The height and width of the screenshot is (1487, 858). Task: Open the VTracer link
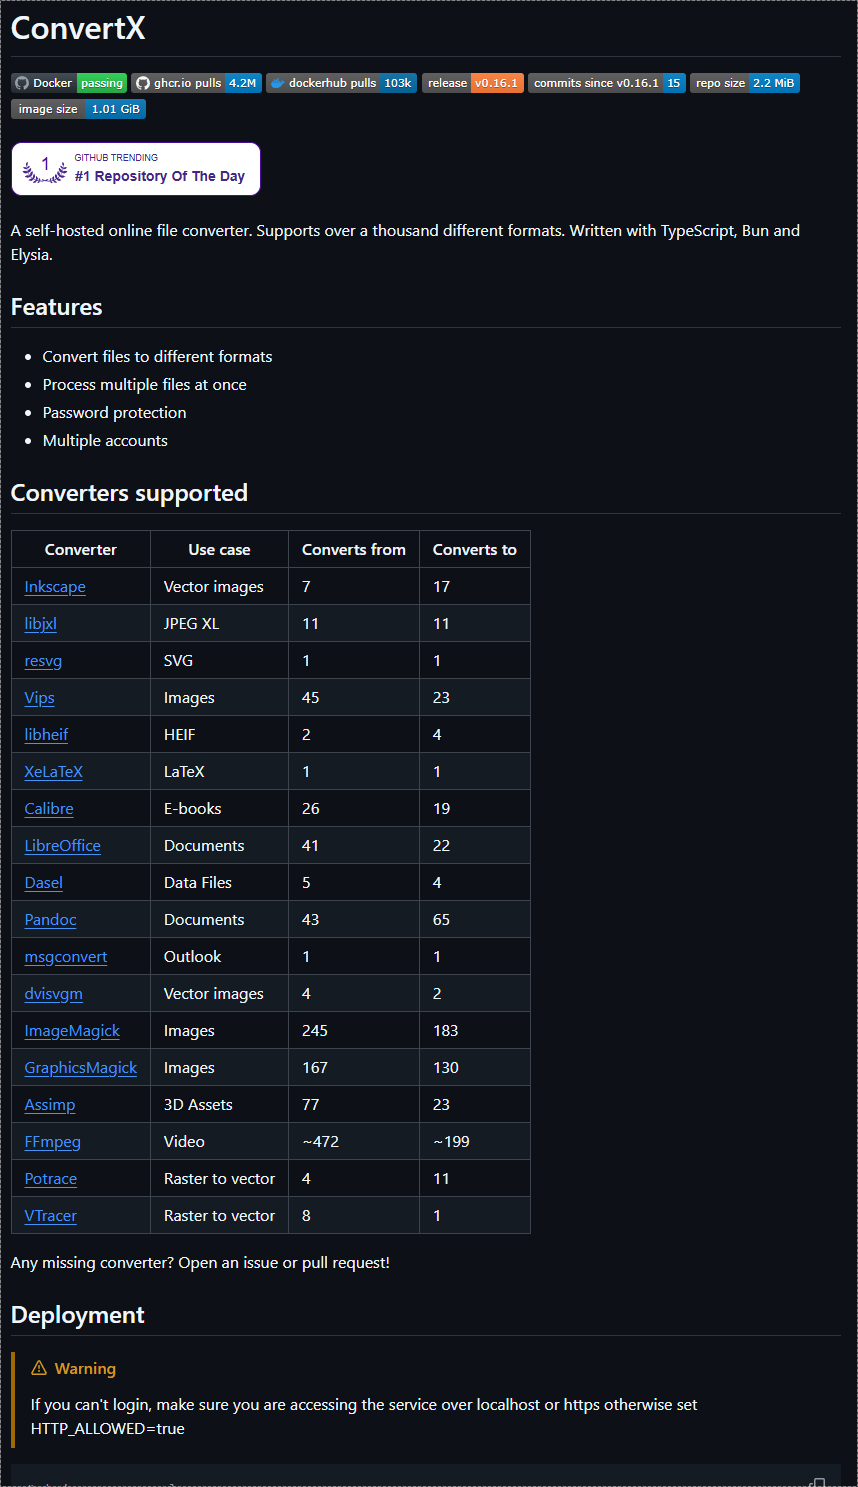(51, 1216)
